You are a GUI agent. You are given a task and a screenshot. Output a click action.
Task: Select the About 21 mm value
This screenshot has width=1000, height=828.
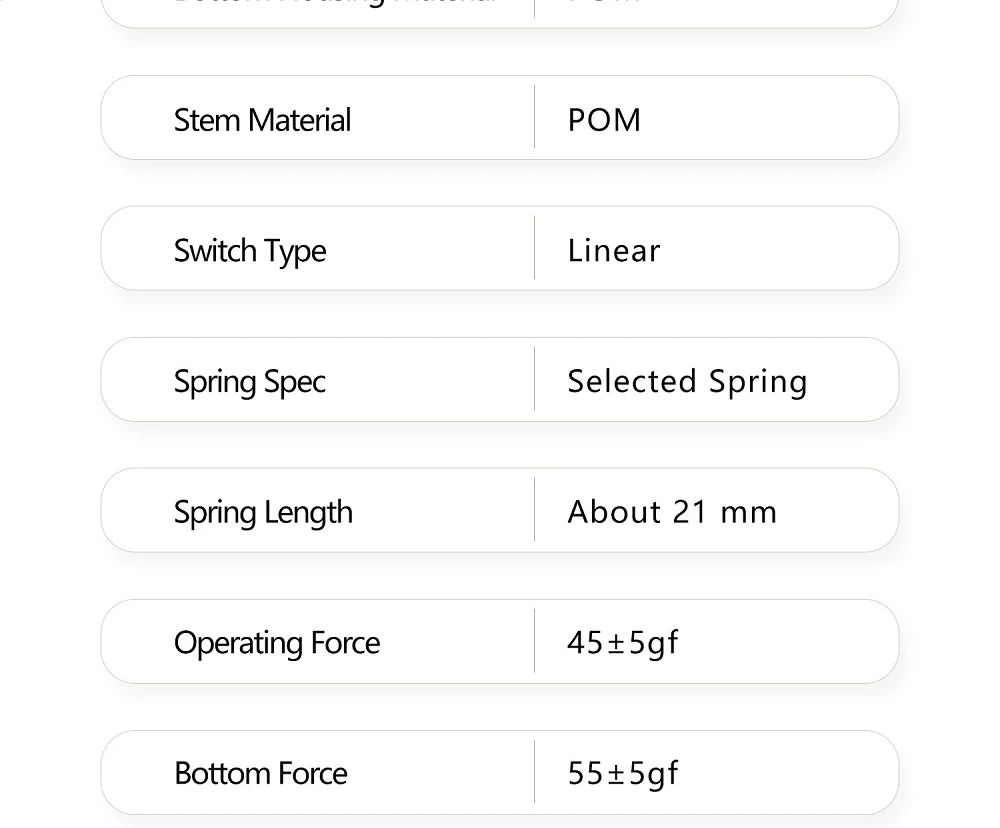(x=672, y=513)
